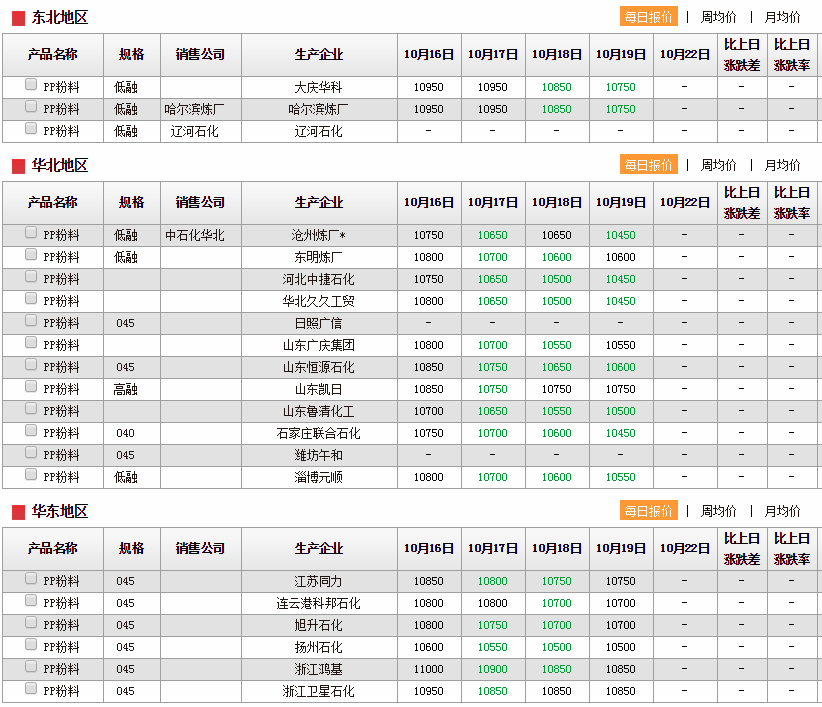Click 10月22日 header in 东北地区 table
Image resolution: width=822 pixels, height=707 pixels.
[685, 54]
